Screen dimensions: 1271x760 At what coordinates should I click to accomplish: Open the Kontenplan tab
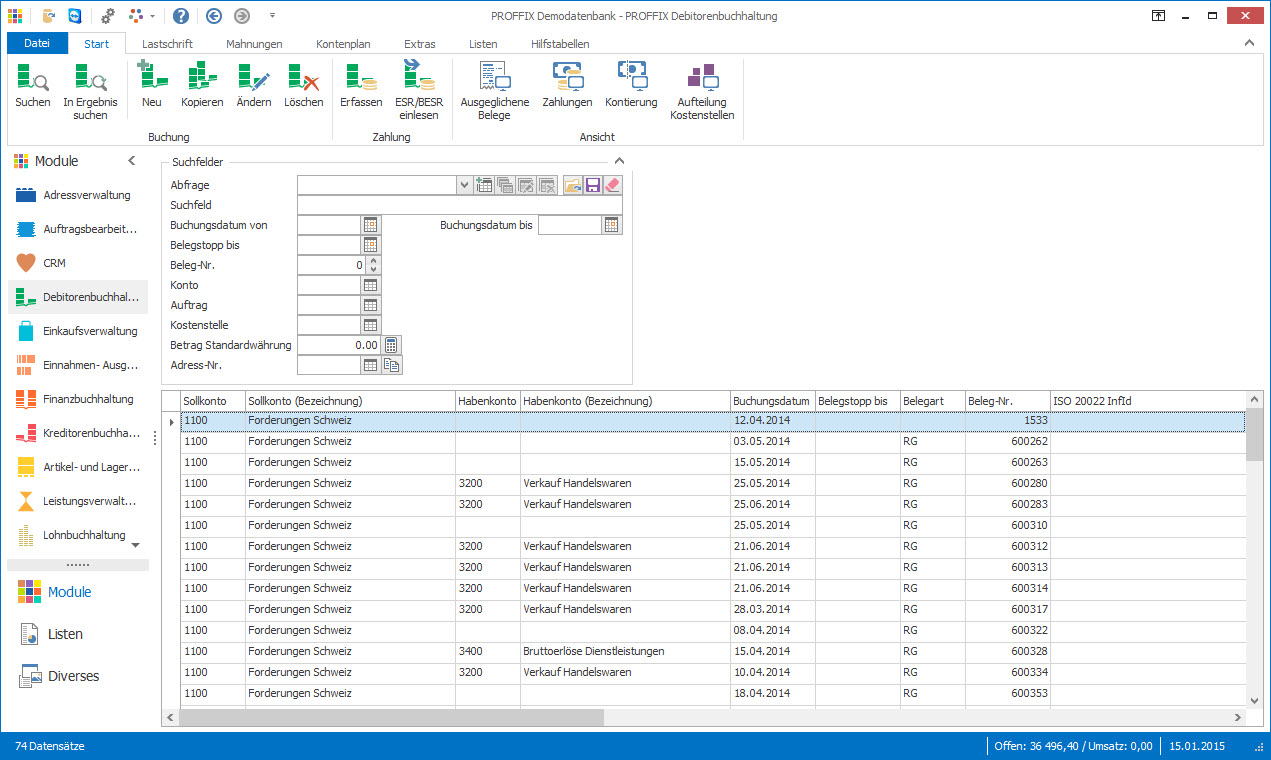(343, 44)
